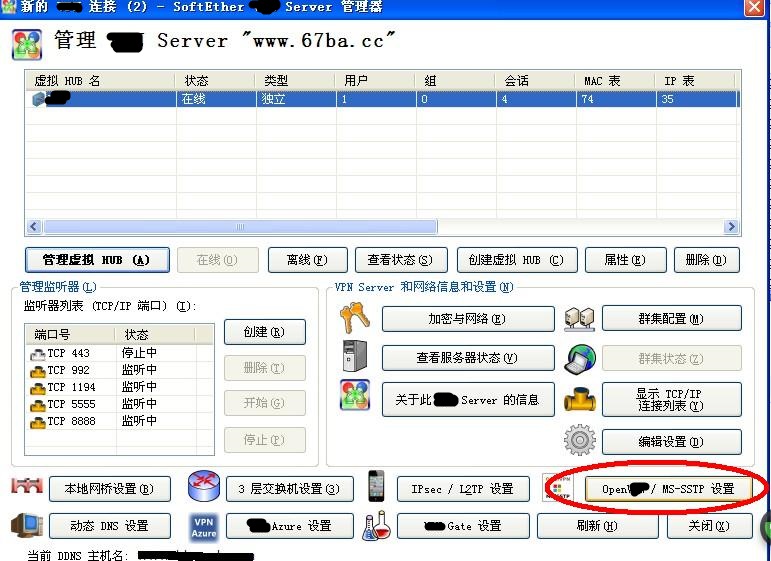Open 管理虚拟 HUB button
Image resolution: width=771 pixels, height=561 pixels.
(96, 260)
